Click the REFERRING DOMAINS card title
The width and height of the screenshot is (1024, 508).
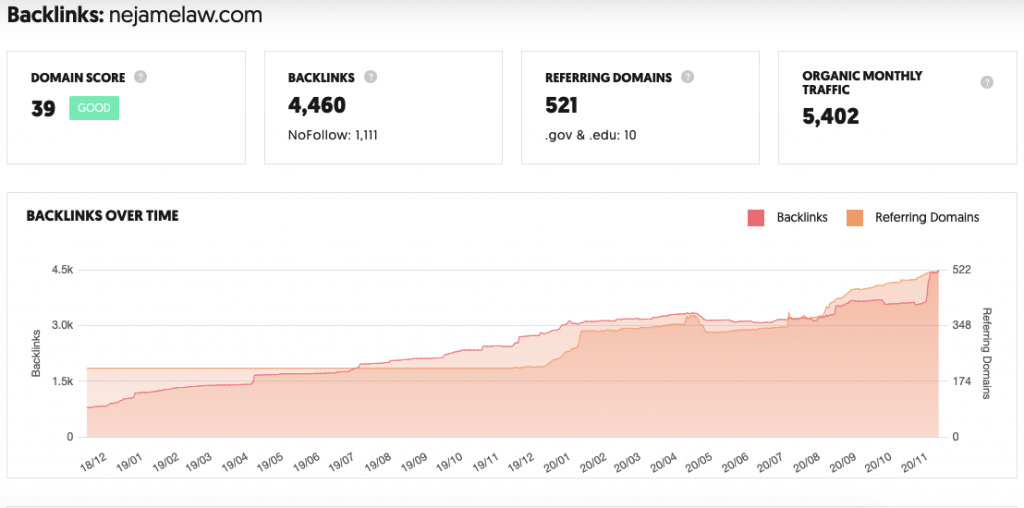pos(608,78)
